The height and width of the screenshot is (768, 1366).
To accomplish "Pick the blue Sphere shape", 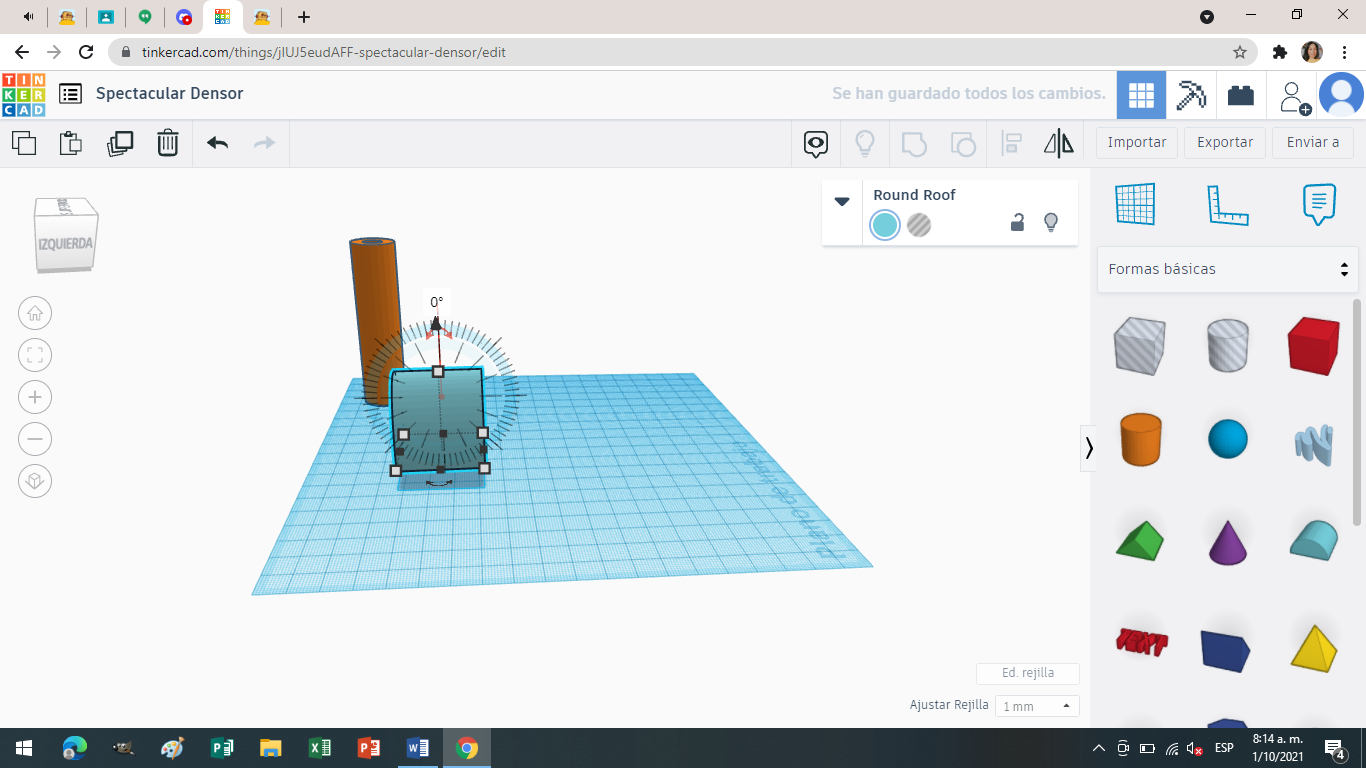I will (1227, 439).
